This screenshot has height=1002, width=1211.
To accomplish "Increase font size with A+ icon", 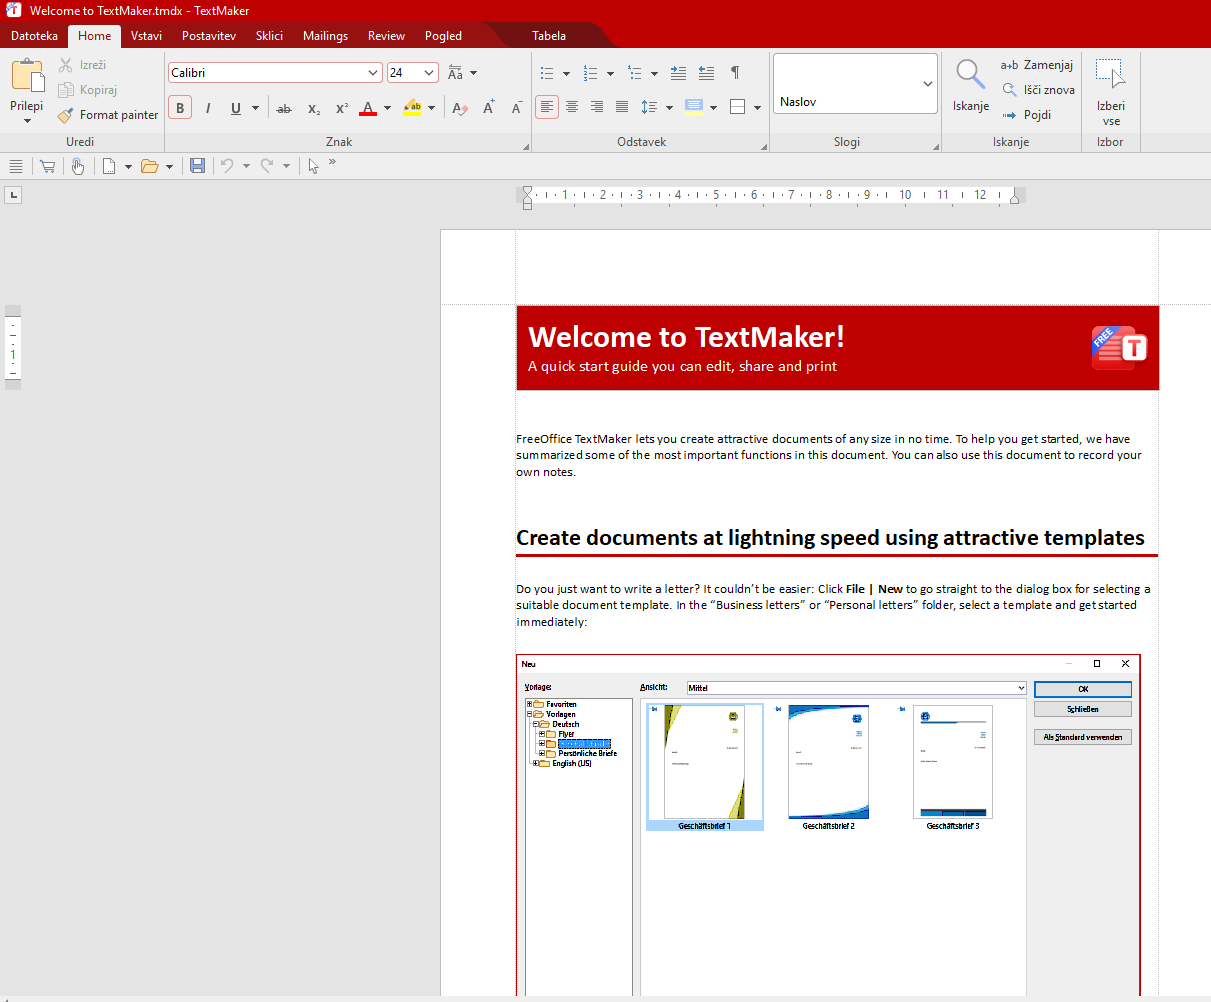I will pos(489,108).
